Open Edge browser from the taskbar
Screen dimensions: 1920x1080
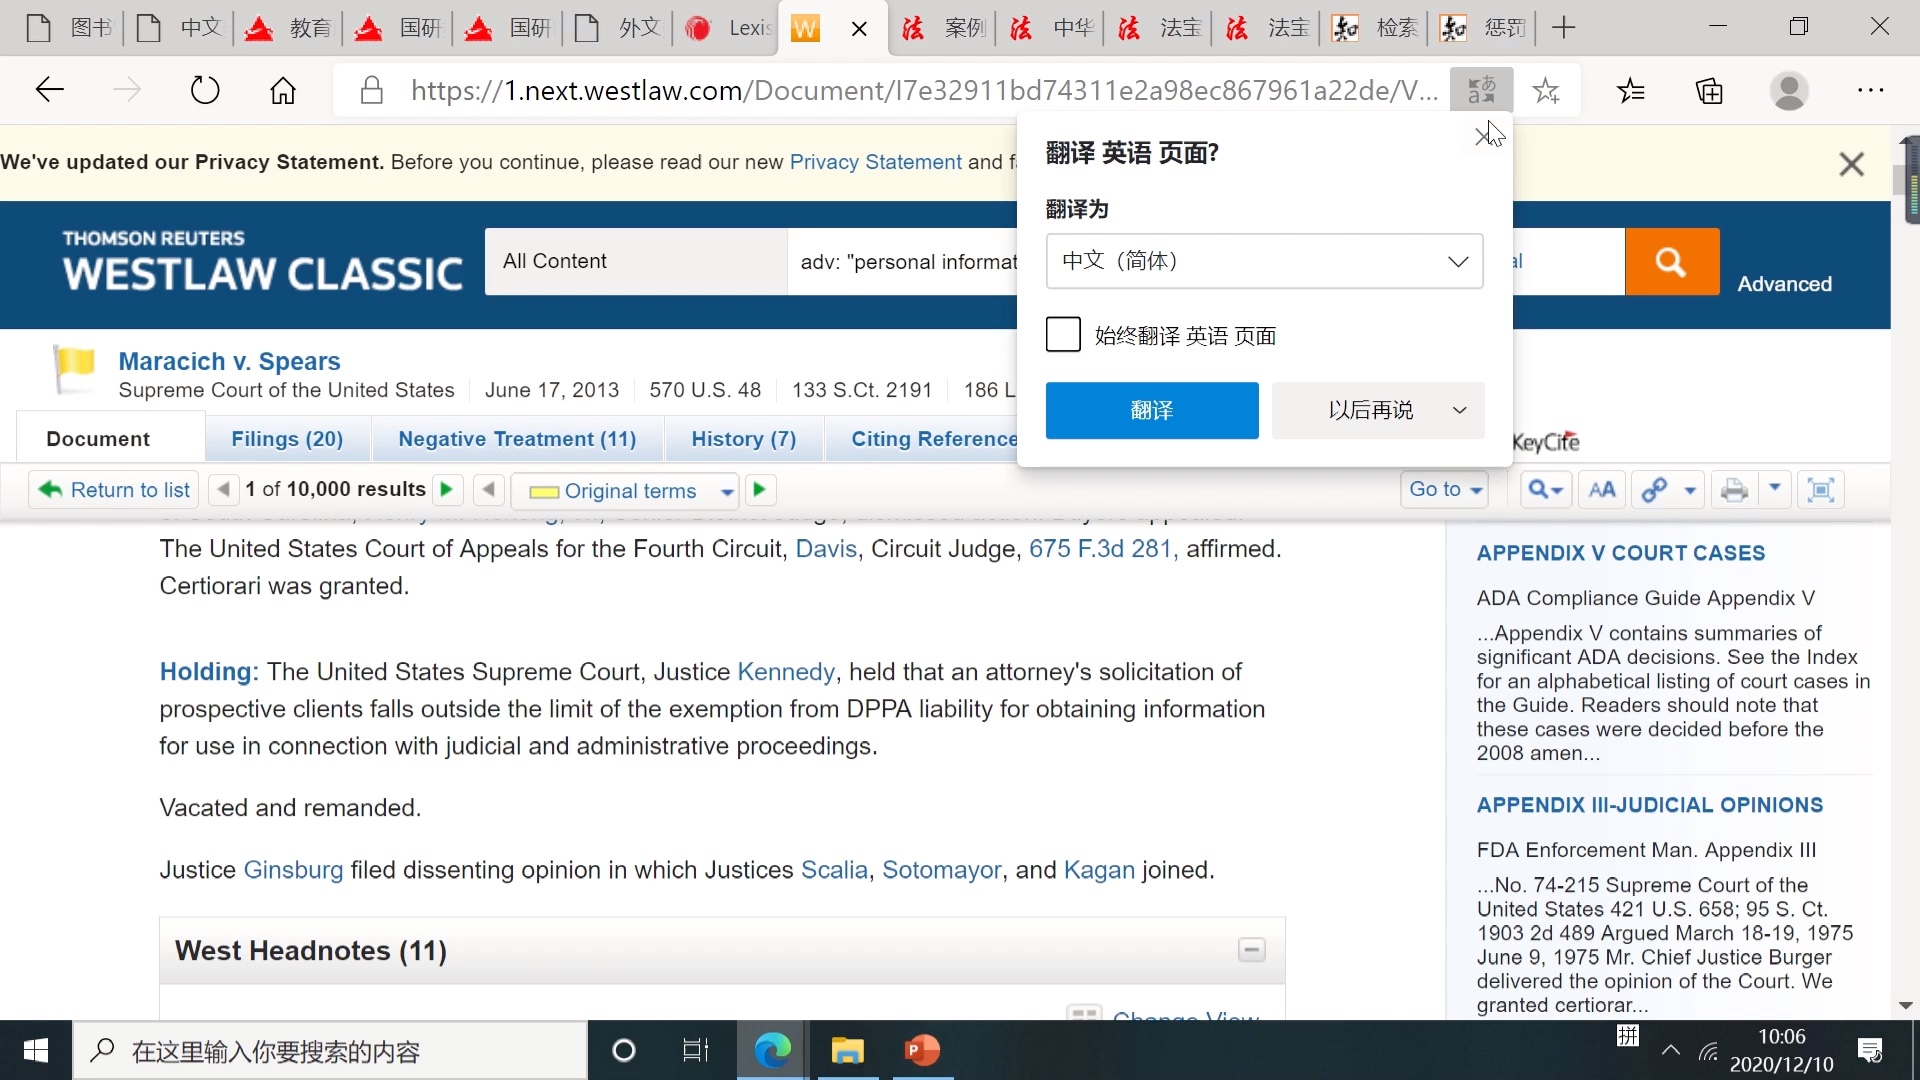[772, 1050]
